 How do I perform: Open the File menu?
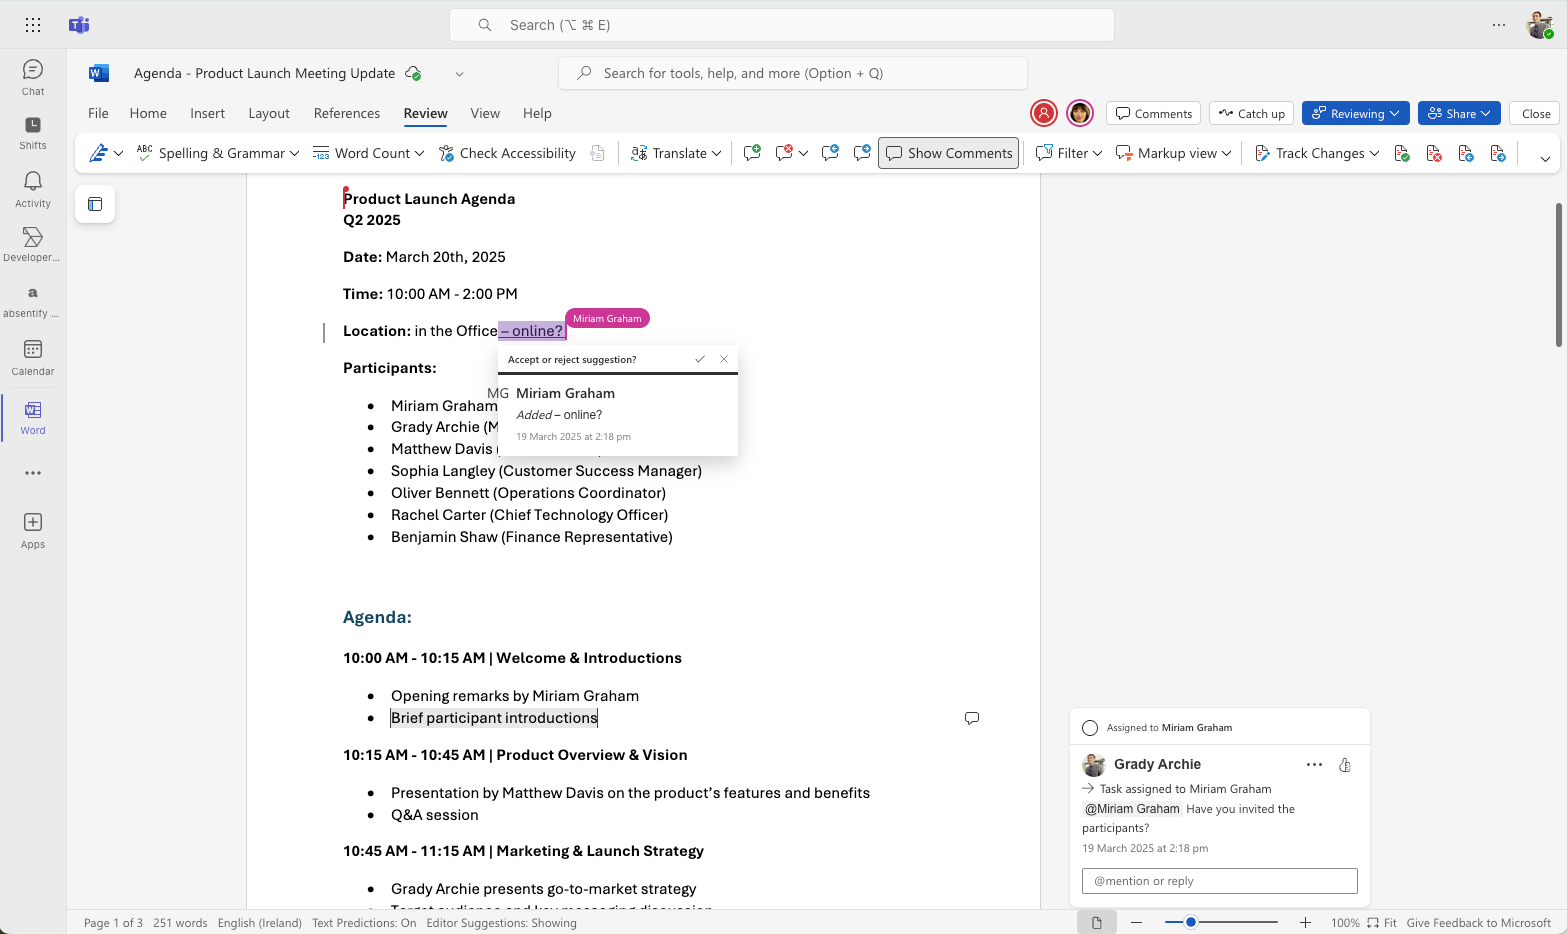click(98, 113)
